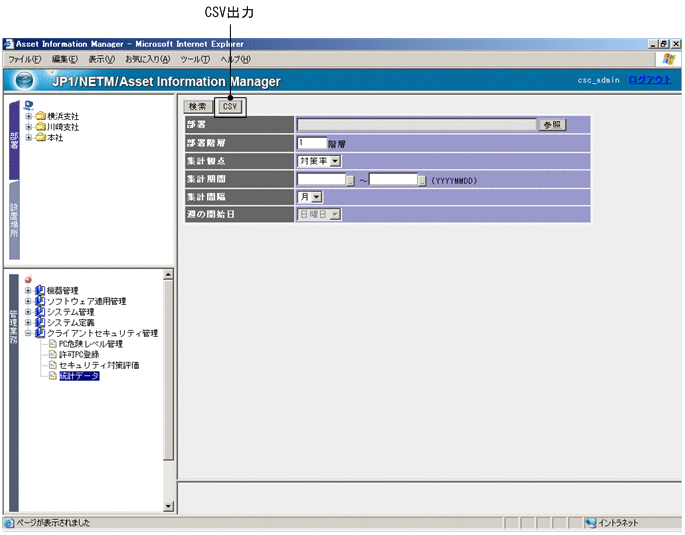Viewport: 685px width, 535px height.
Task: Click the 検索 search button
Action: pos(198,107)
